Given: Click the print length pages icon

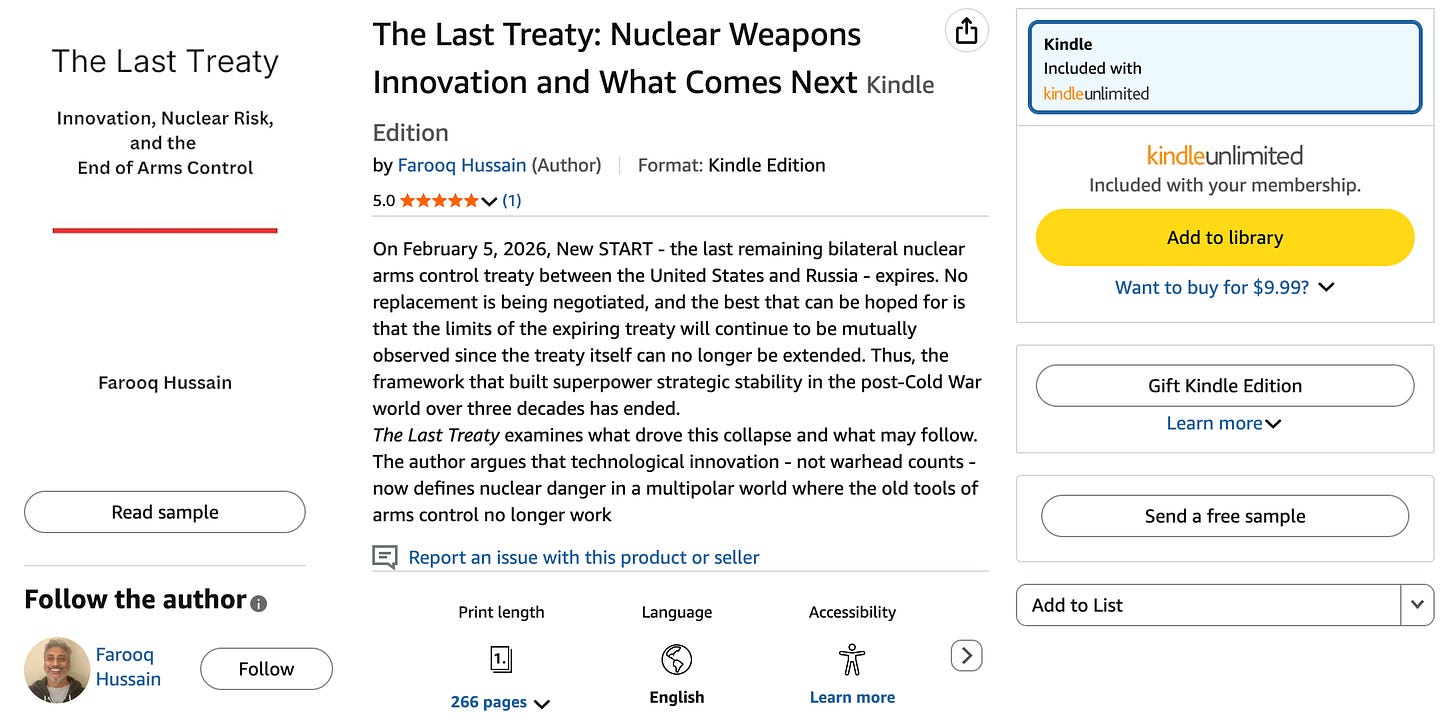Looking at the screenshot, I should (501, 659).
